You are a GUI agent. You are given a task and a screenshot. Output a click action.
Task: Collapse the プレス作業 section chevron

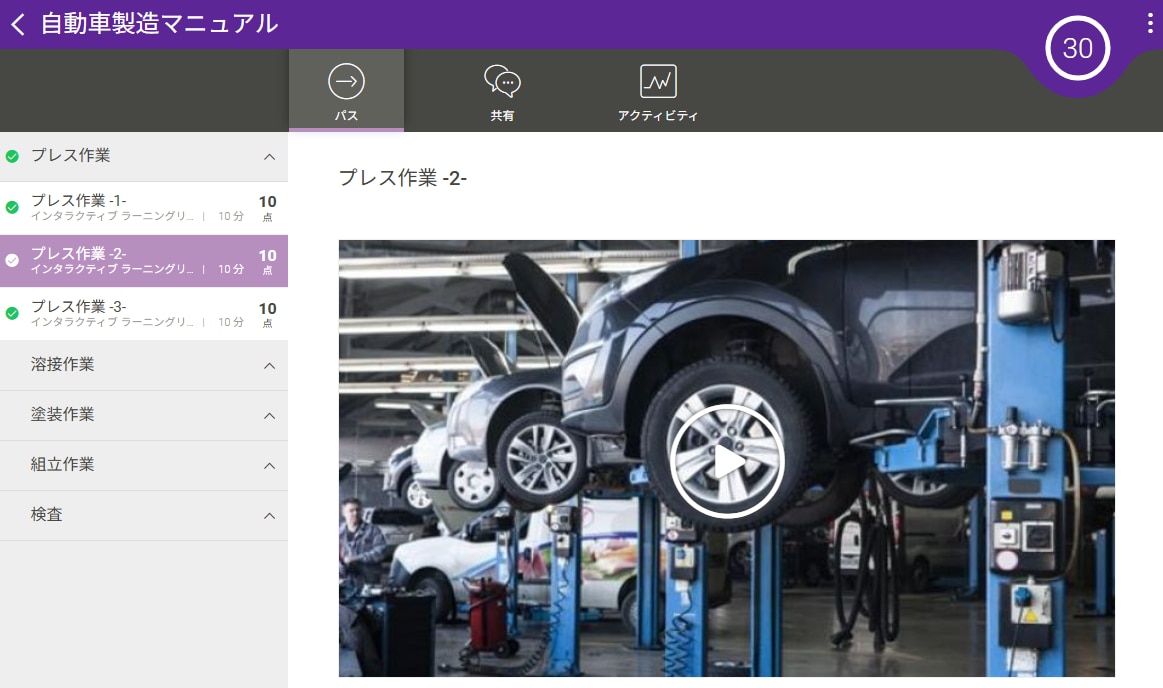pyautogui.click(x=269, y=157)
